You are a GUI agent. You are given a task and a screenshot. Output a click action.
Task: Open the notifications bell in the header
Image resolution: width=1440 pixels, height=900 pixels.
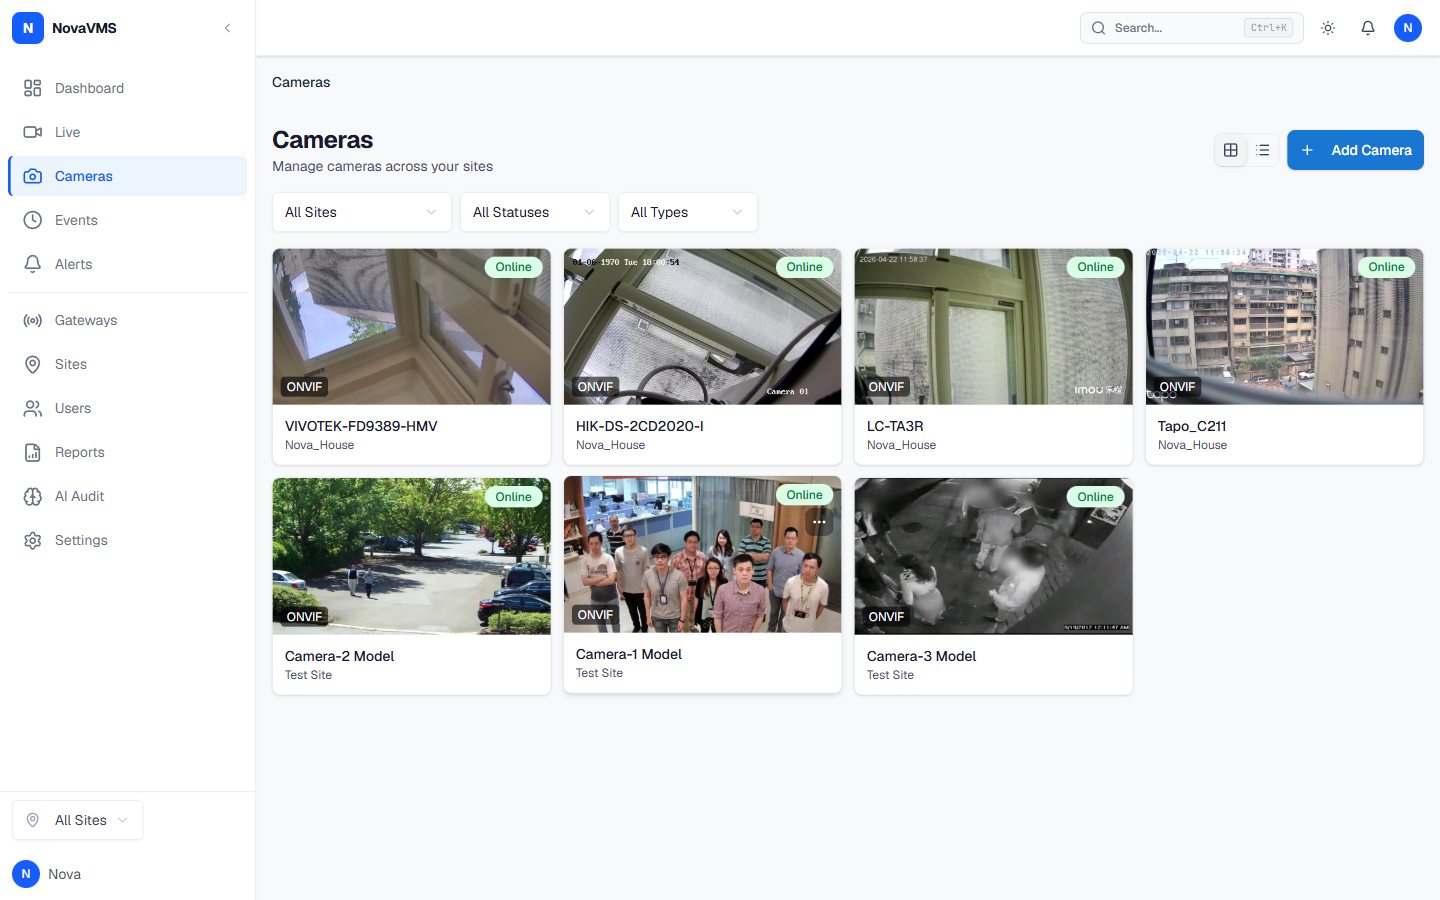(1368, 28)
